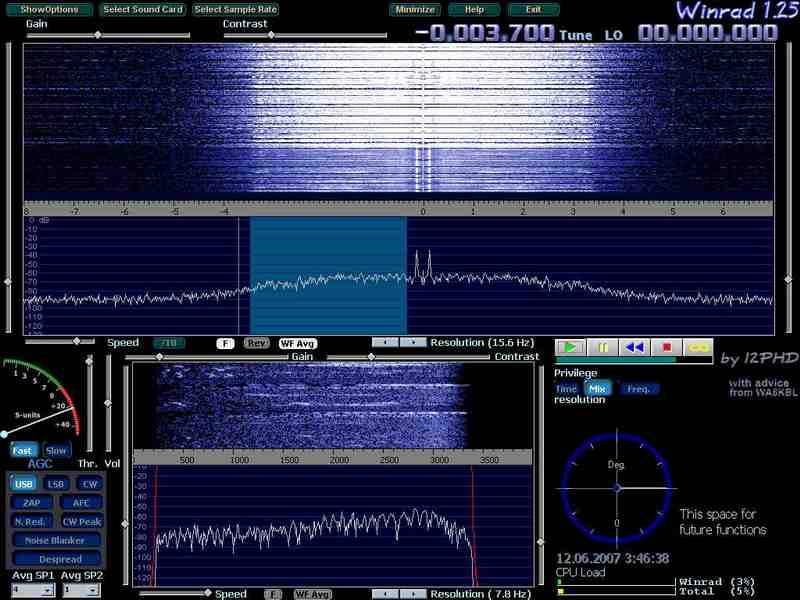The width and height of the screenshot is (800, 600).
Task: Click the Minimize button in the top bar
Action: (x=415, y=9)
